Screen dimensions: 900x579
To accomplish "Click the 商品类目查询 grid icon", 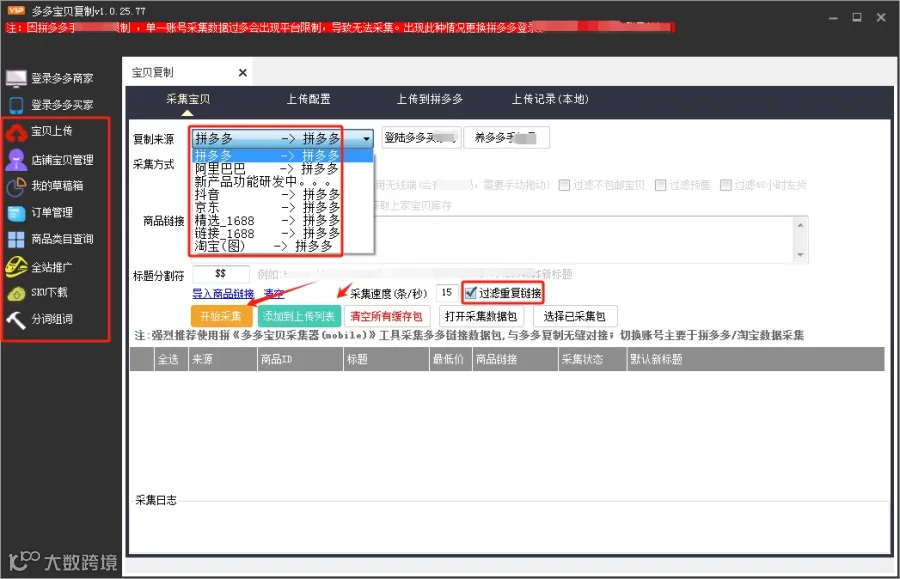I will click(x=16, y=239).
